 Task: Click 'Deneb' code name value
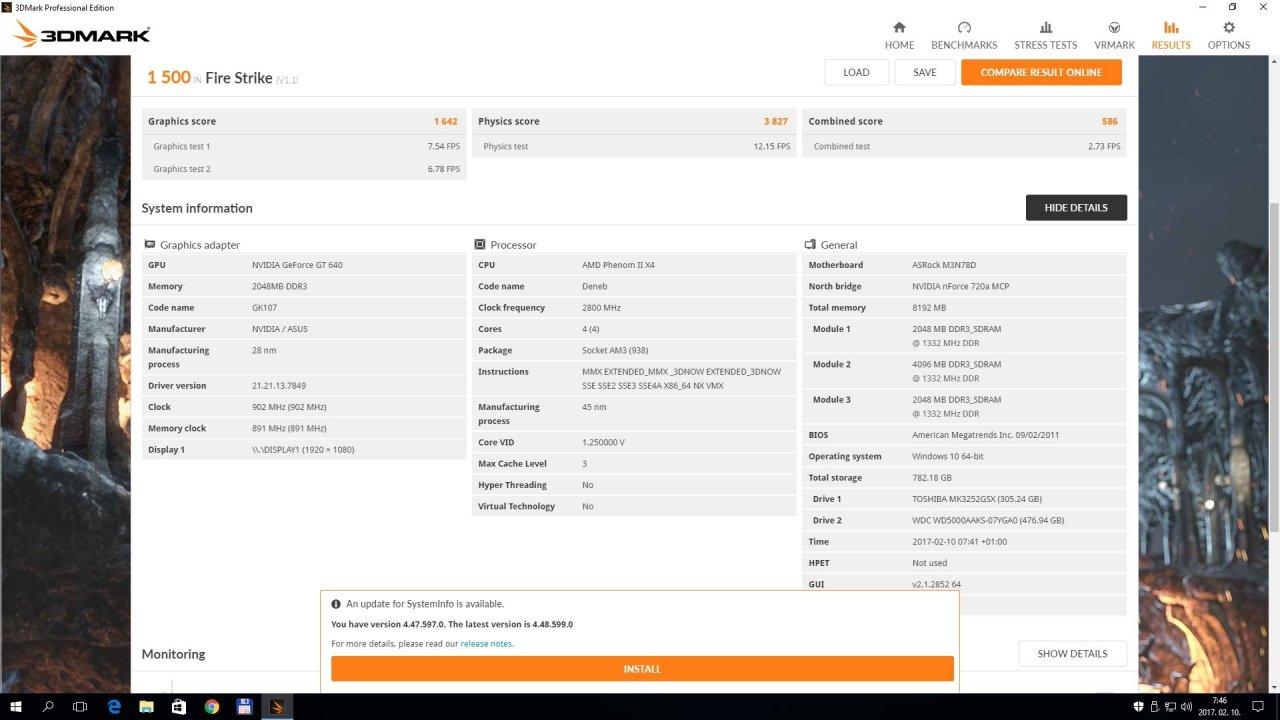595,286
